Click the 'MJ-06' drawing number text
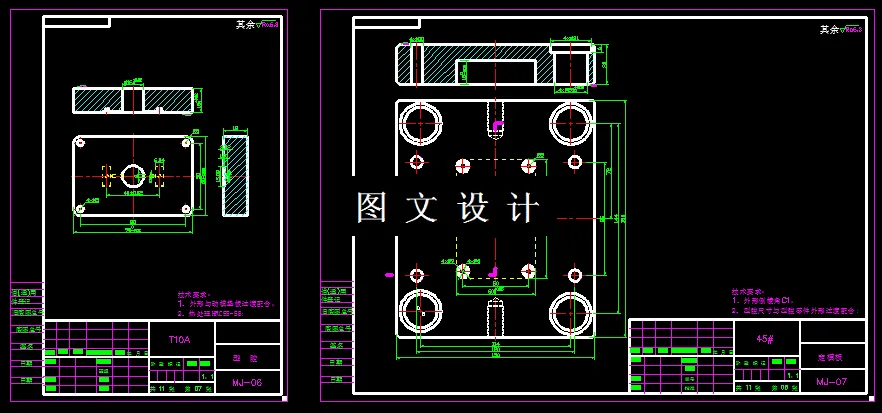This screenshot has height=413, width=882. (x=248, y=383)
